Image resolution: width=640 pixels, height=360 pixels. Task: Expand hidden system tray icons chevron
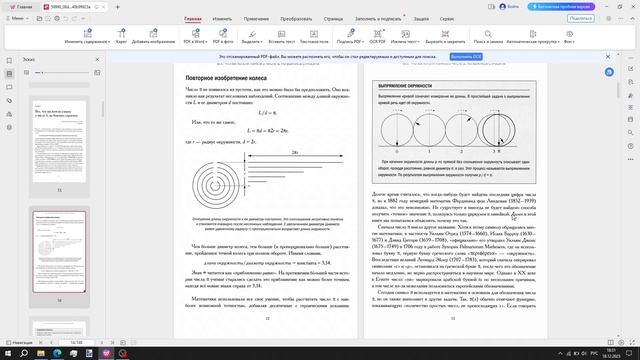coord(560,353)
